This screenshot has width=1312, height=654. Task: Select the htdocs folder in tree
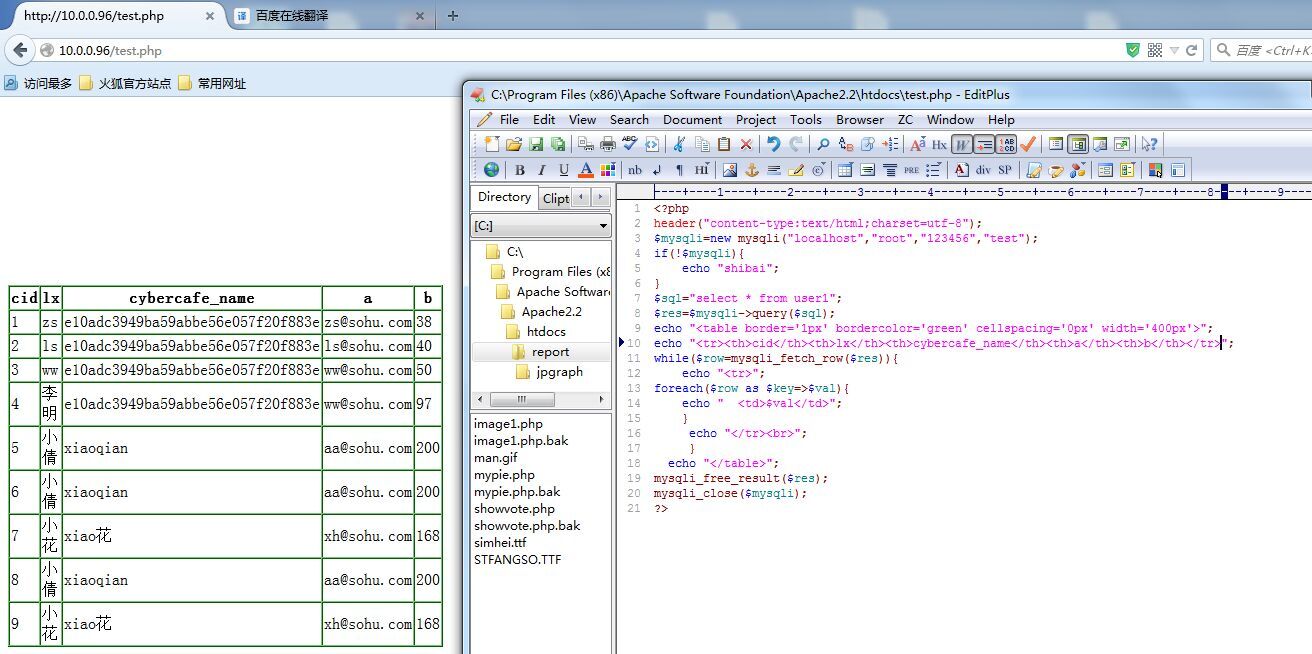(546, 331)
